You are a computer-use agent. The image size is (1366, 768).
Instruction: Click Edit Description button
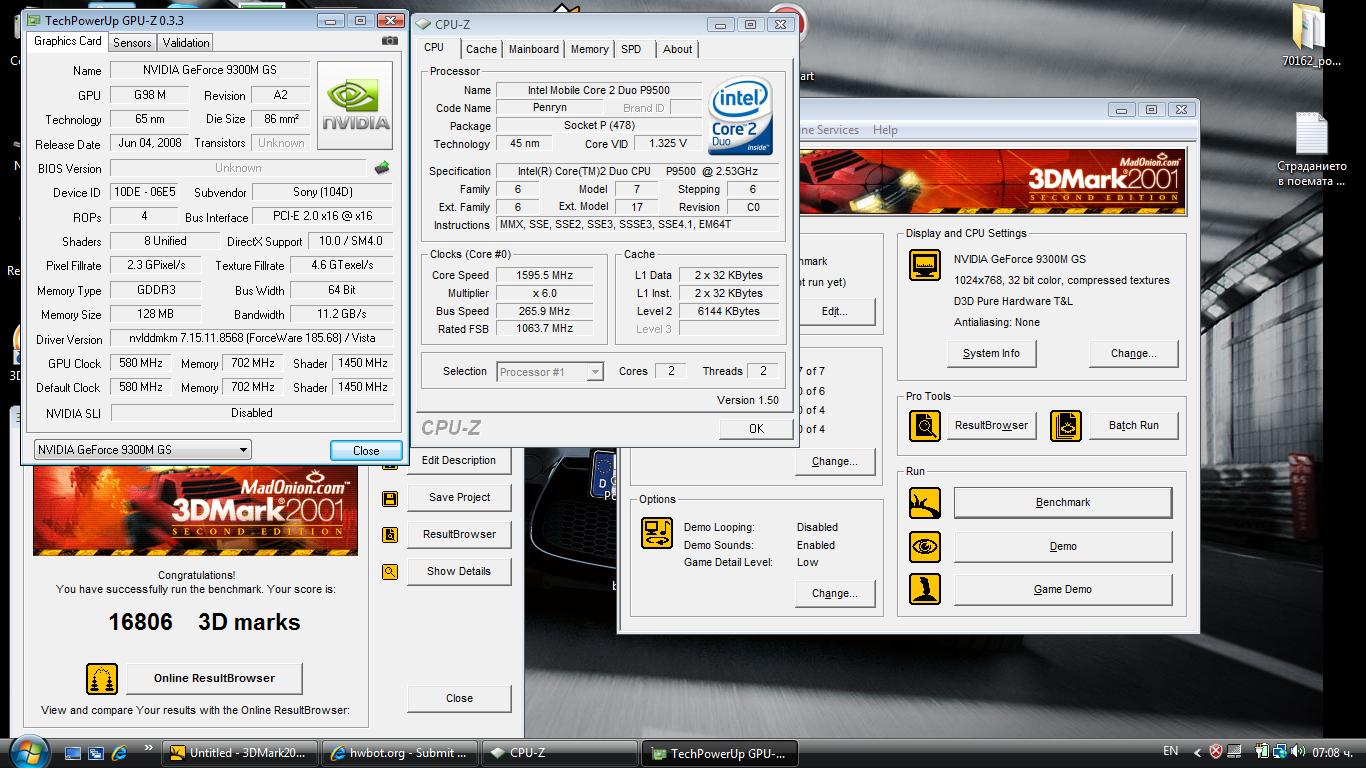coord(459,460)
